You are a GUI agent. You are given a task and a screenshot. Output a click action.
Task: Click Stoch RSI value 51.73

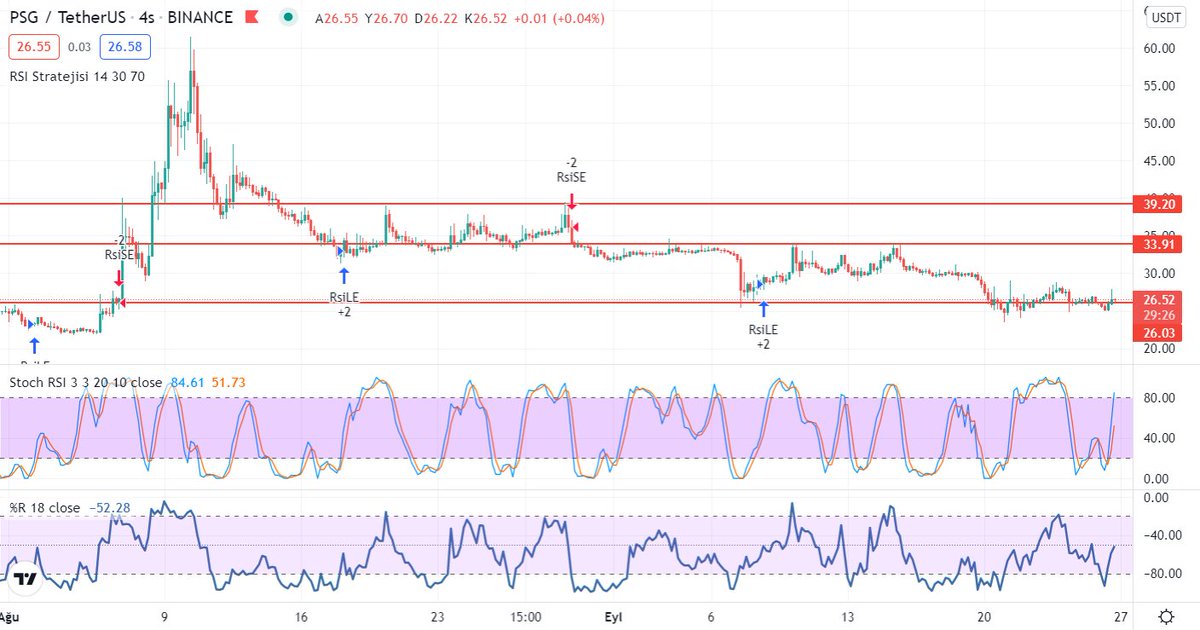(x=228, y=382)
